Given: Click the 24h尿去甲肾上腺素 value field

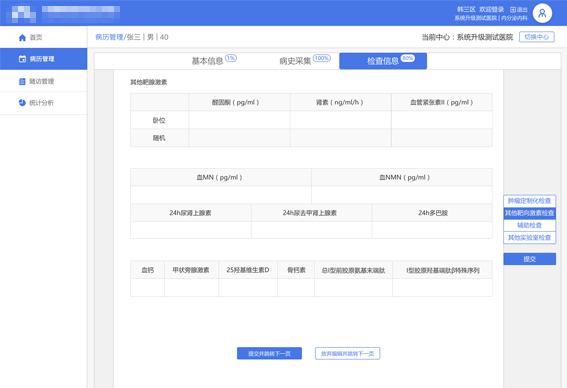Looking at the screenshot, I should (x=311, y=230).
